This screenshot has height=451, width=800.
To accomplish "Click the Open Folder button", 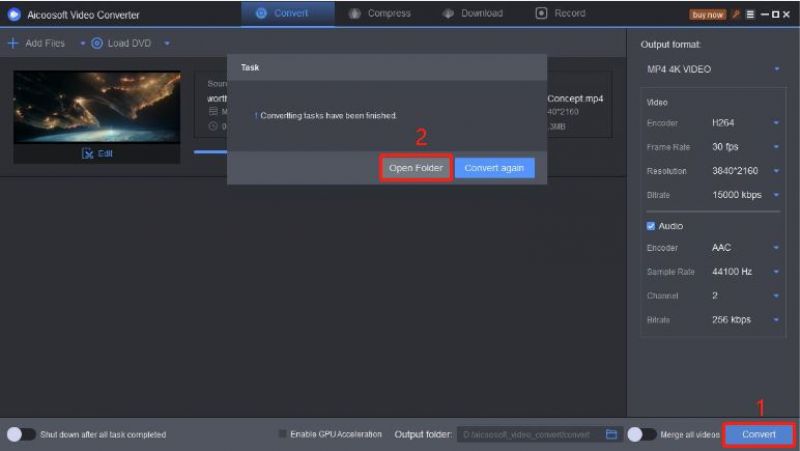I will [416, 168].
